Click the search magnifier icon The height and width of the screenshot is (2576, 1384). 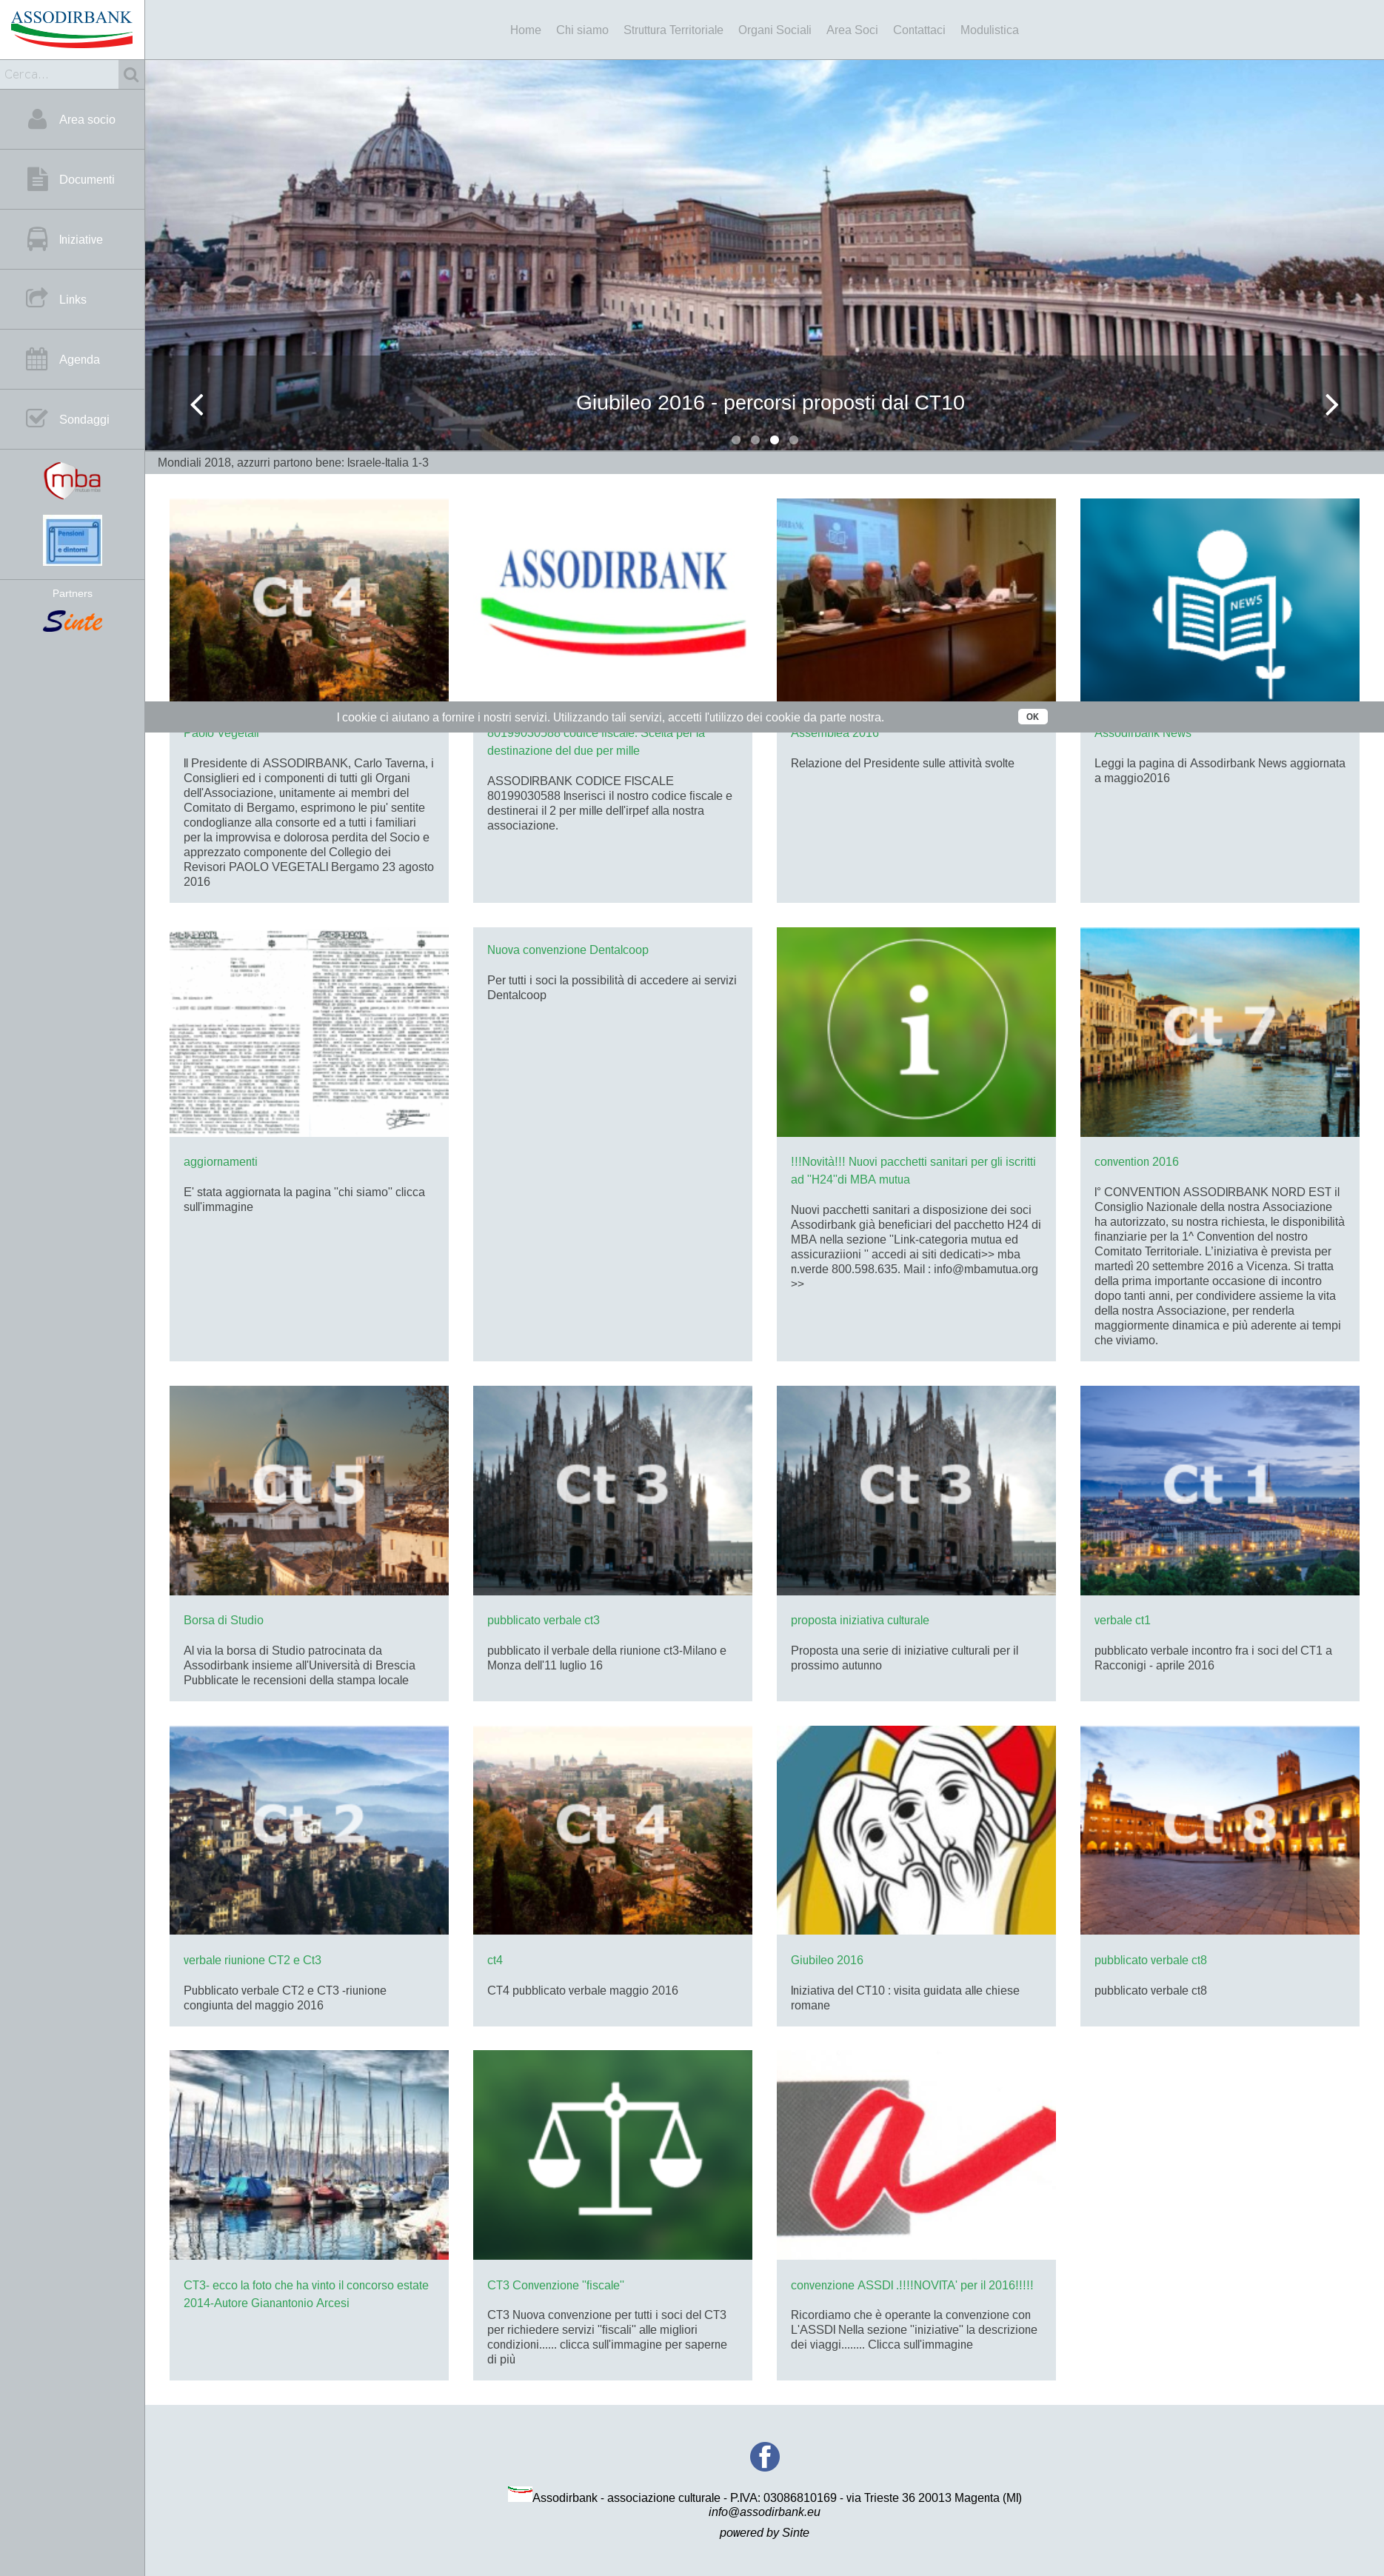(x=131, y=75)
